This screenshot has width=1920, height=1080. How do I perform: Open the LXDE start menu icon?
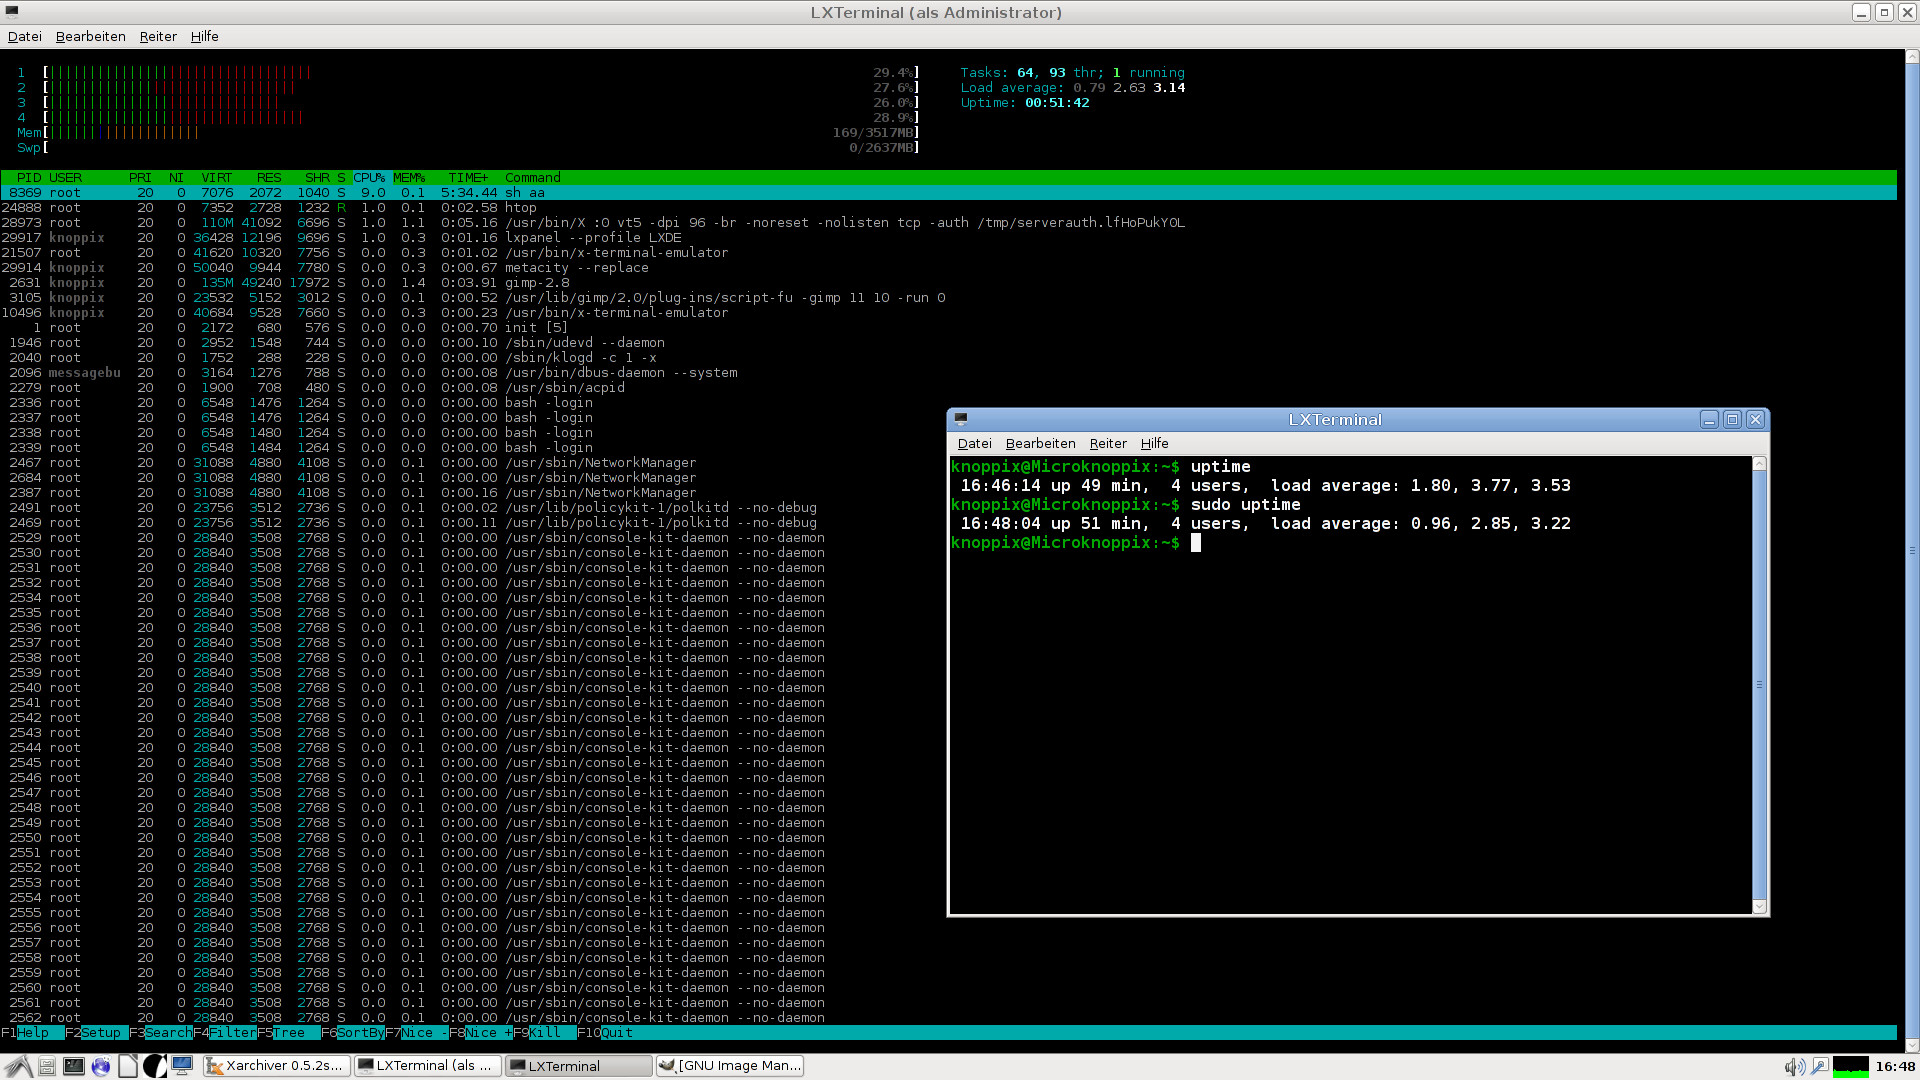pyautogui.click(x=17, y=1066)
